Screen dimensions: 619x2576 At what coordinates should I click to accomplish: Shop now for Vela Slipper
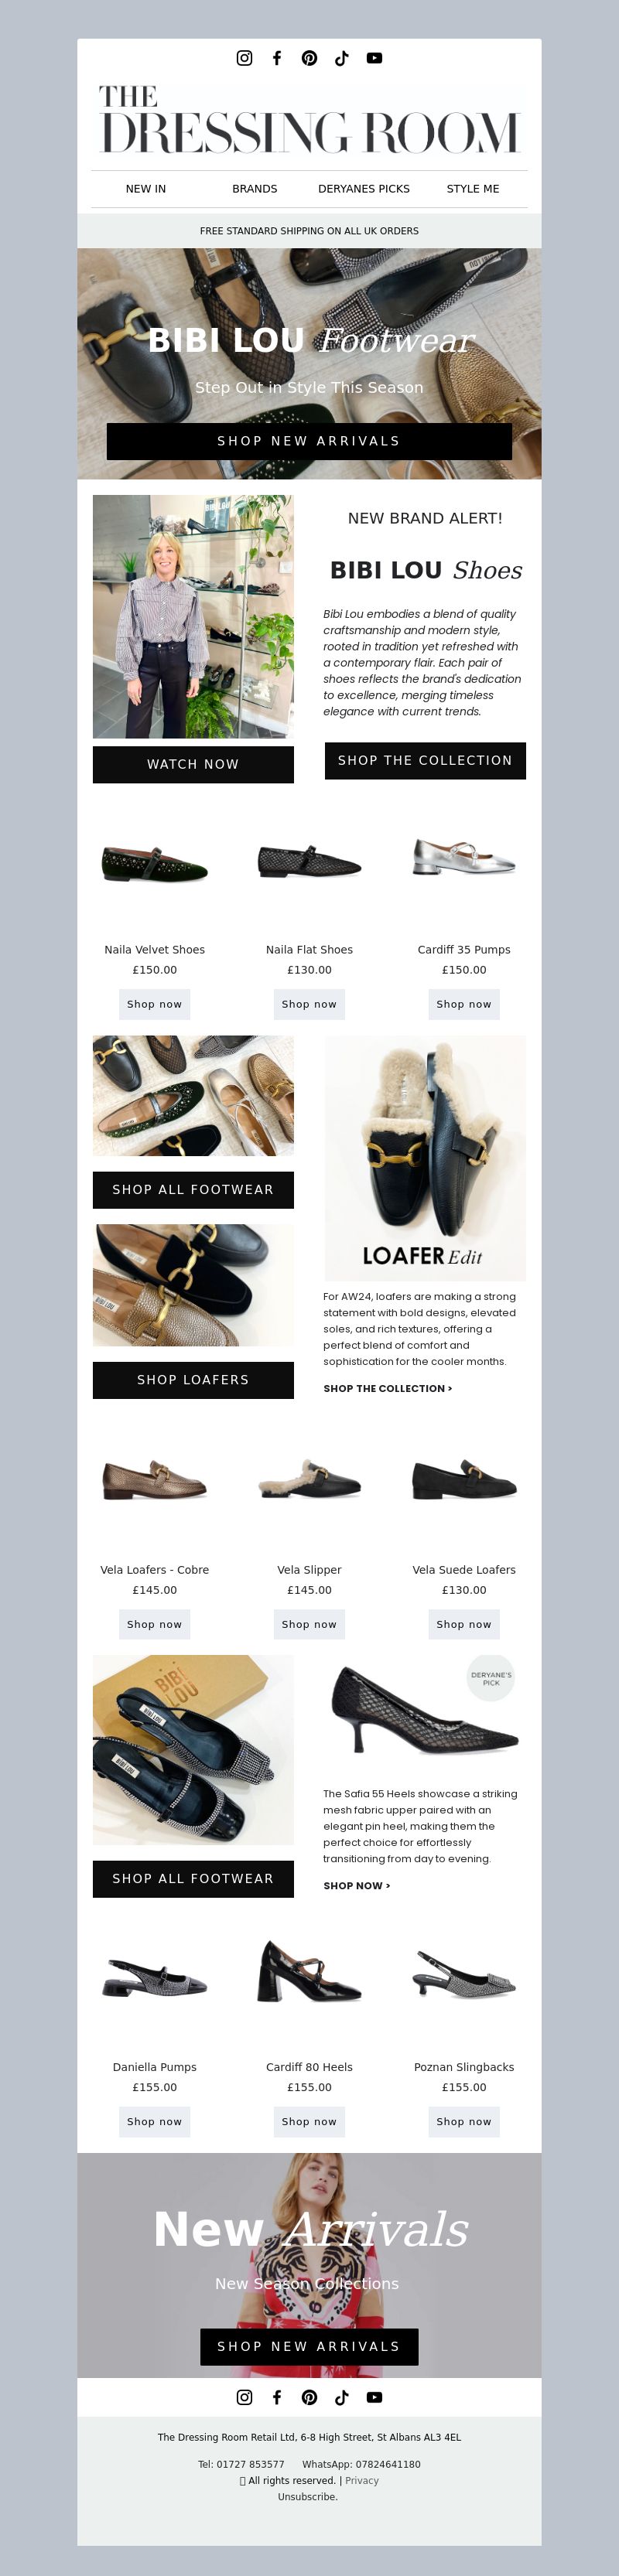click(309, 1624)
